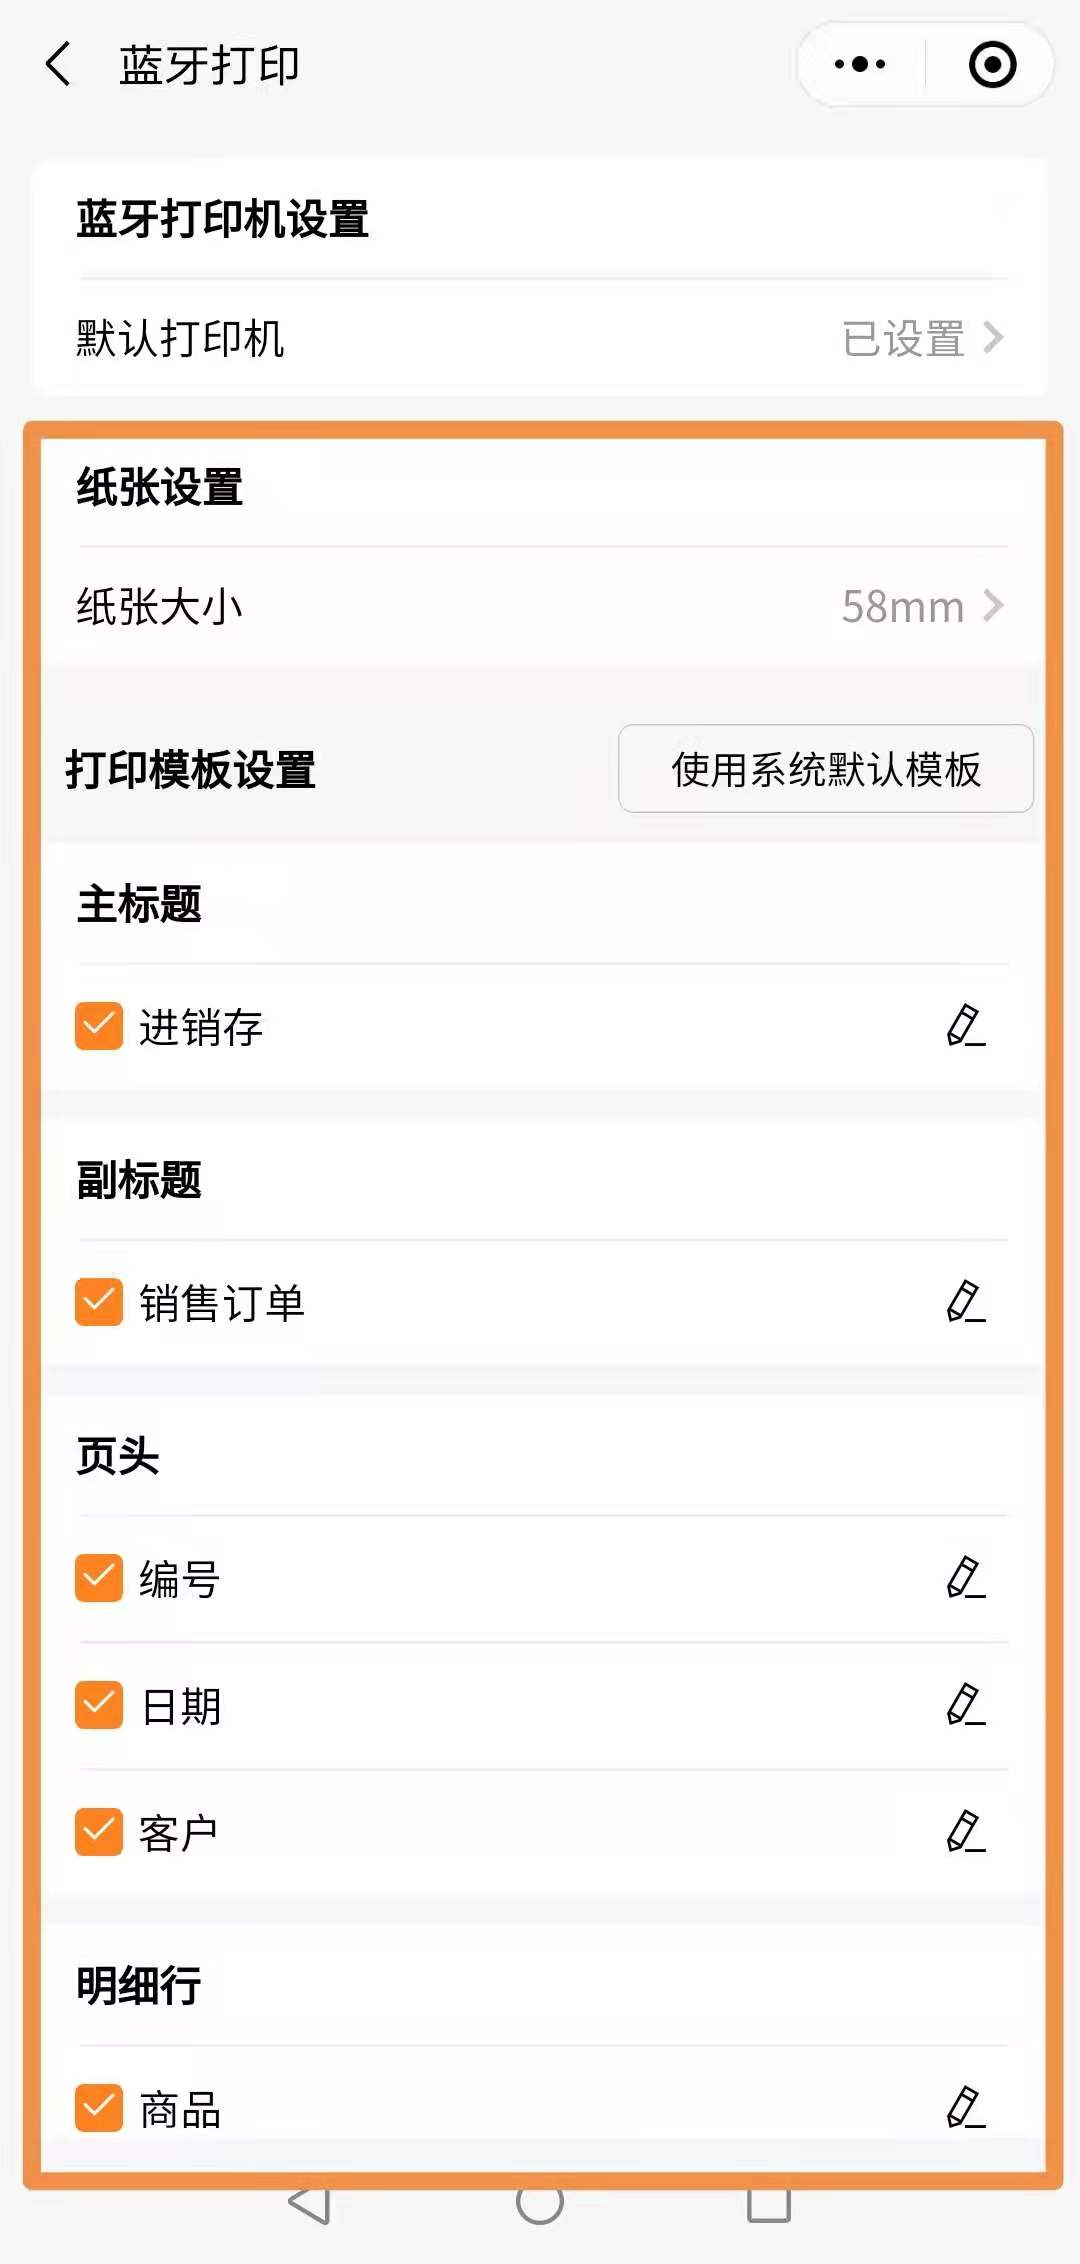Tap the edit pencil next to 日期
Image resolution: width=1080 pixels, height=2264 pixels.
pyautogui.click(x=965, y=1705)
